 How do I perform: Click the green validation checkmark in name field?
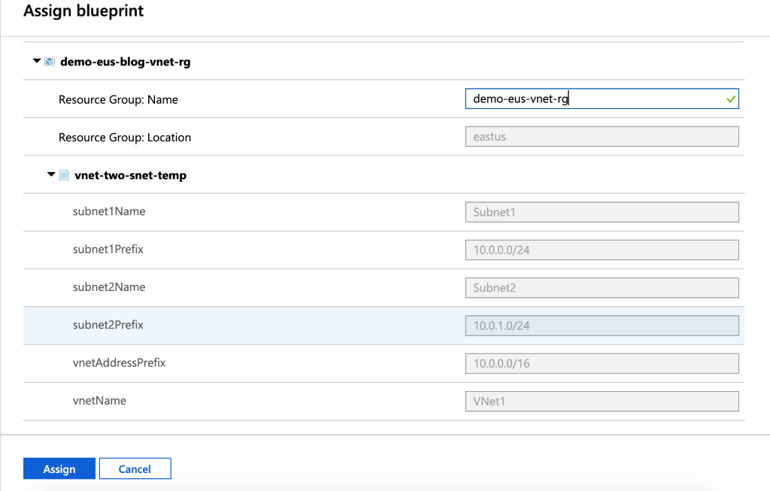pyautogui.click(x=731, y=99)
